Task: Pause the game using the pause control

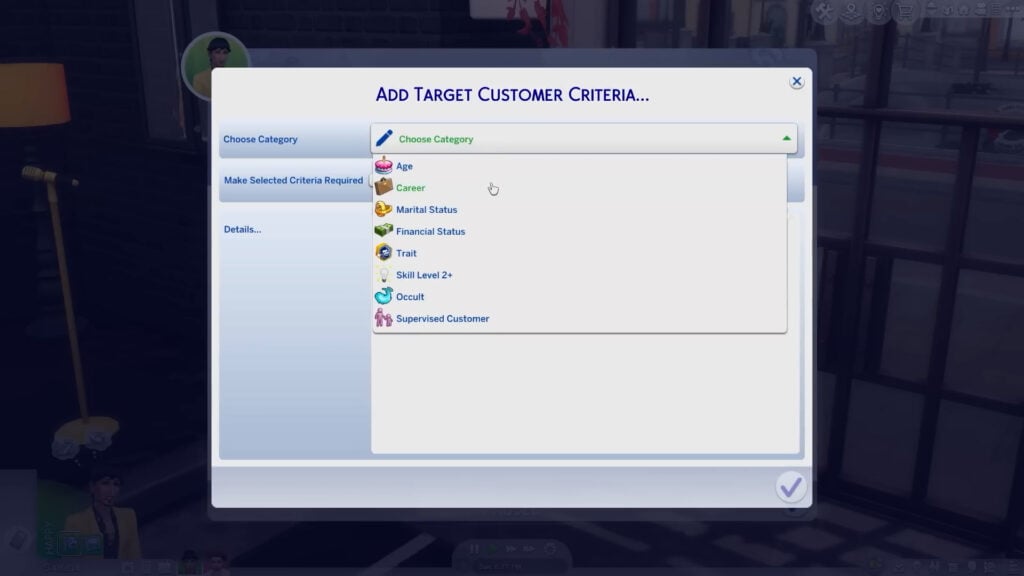Action: coord(475,549)
